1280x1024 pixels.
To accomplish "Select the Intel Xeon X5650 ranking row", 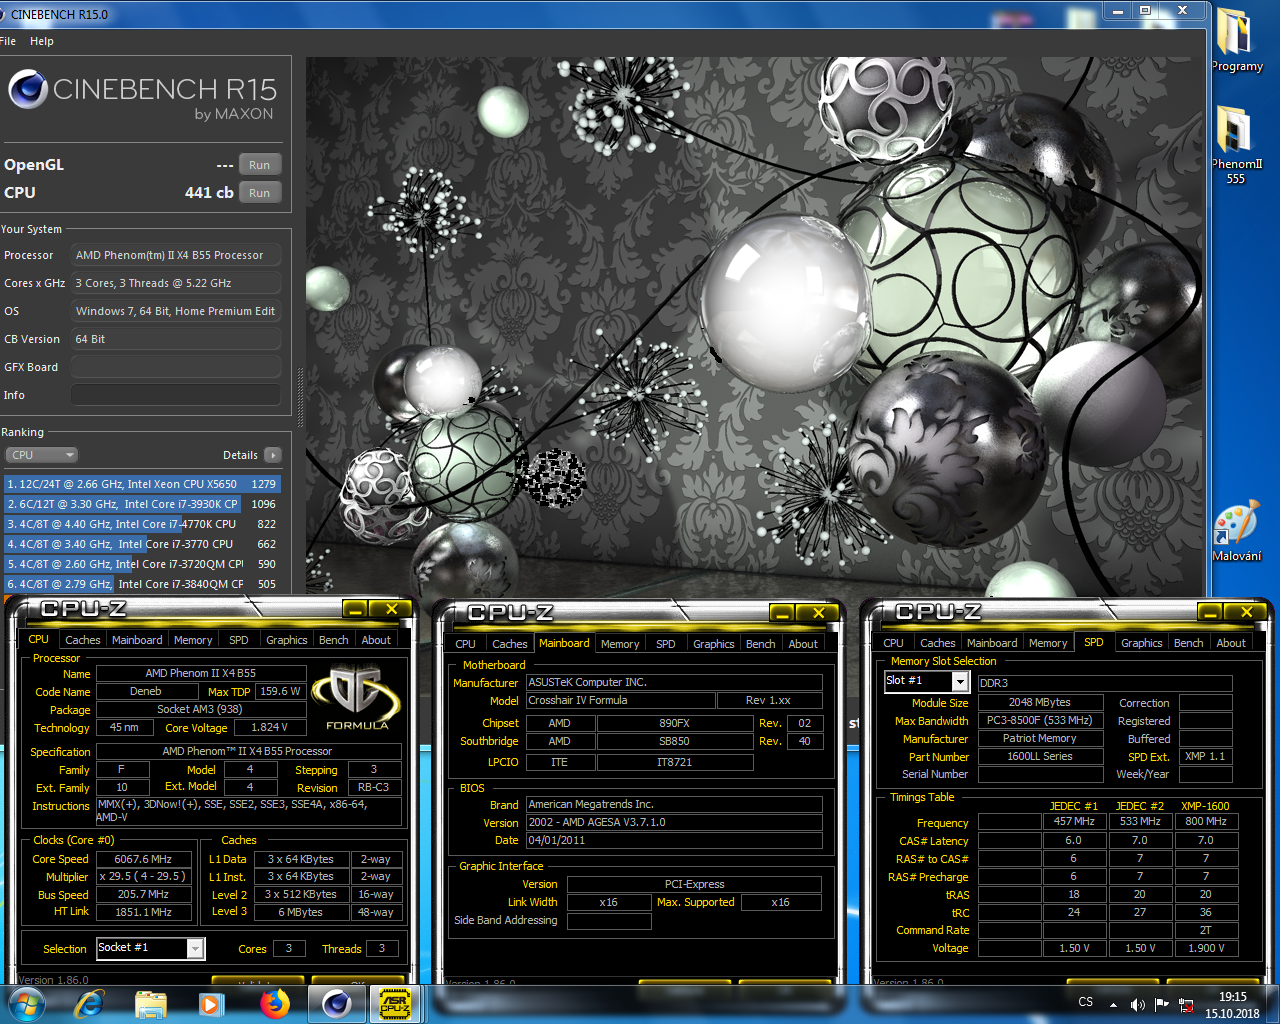I will click(141, 484).
